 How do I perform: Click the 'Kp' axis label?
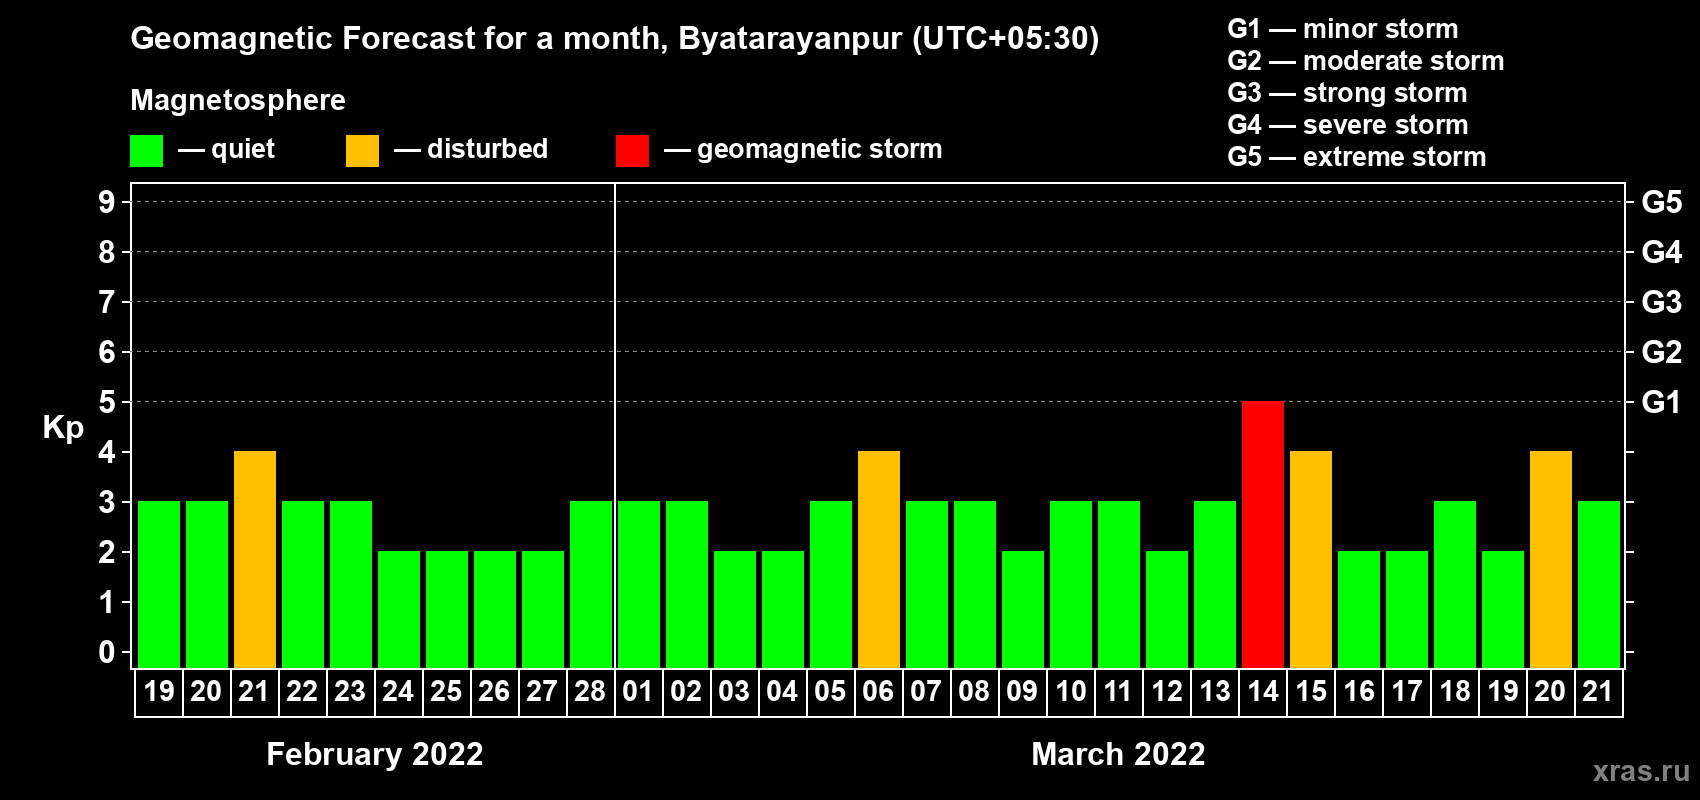point(63,428)
